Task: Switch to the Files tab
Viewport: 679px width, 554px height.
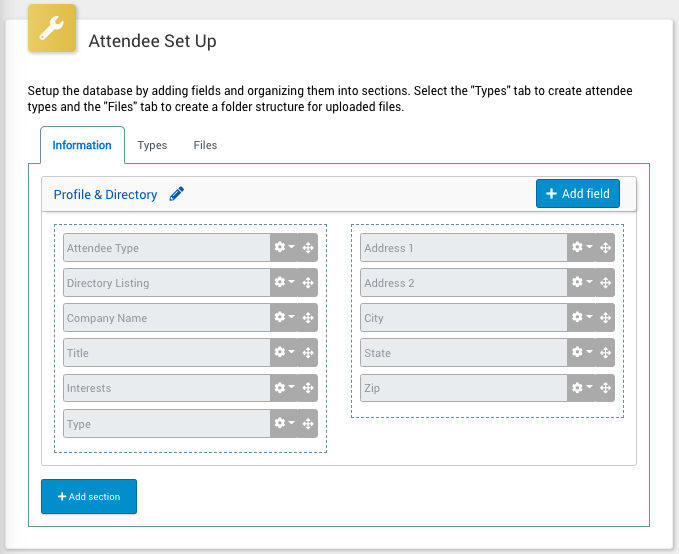Action: [x=205, y=145]
